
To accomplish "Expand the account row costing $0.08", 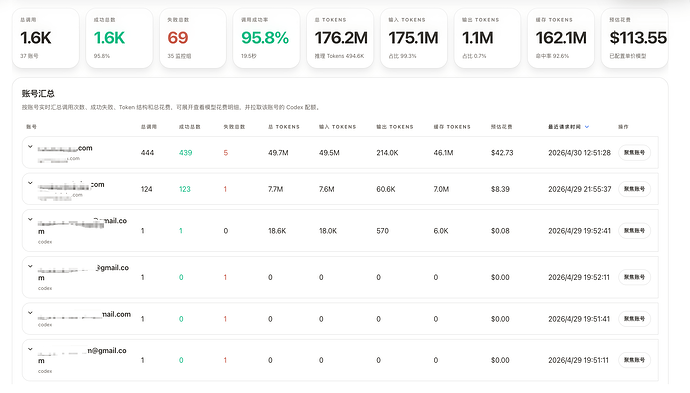I will pos(30,219).
